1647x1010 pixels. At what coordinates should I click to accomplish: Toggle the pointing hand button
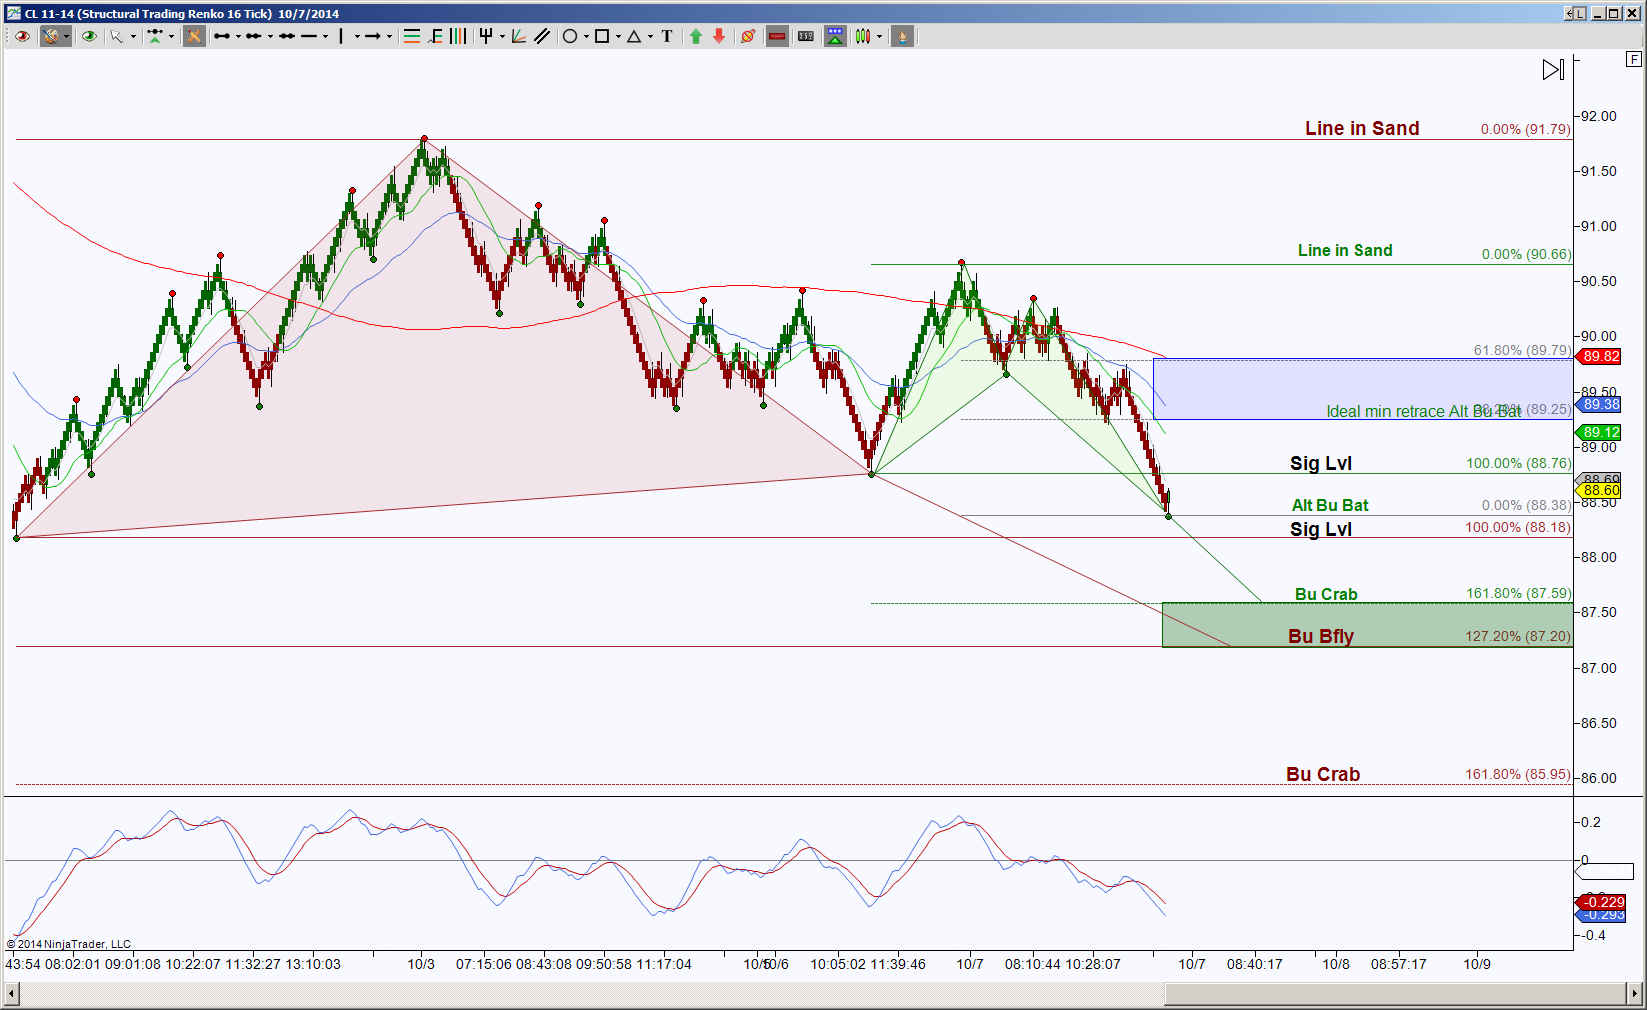pos(902,36)
